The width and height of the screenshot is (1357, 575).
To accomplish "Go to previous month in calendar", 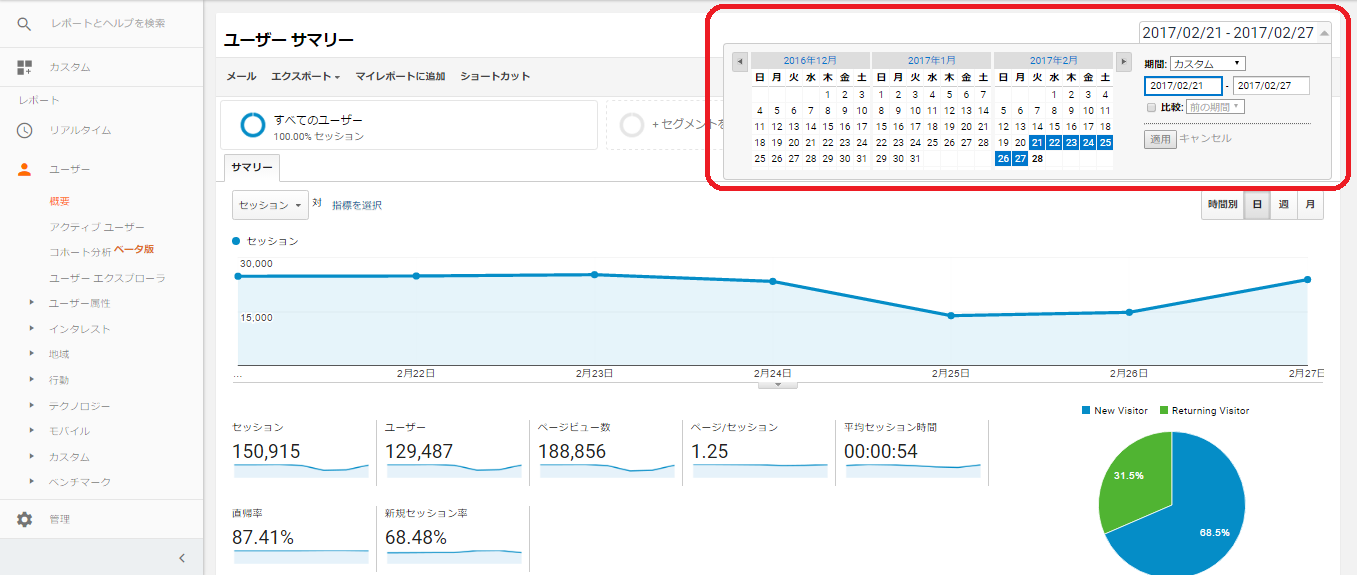I will (740, 61).
